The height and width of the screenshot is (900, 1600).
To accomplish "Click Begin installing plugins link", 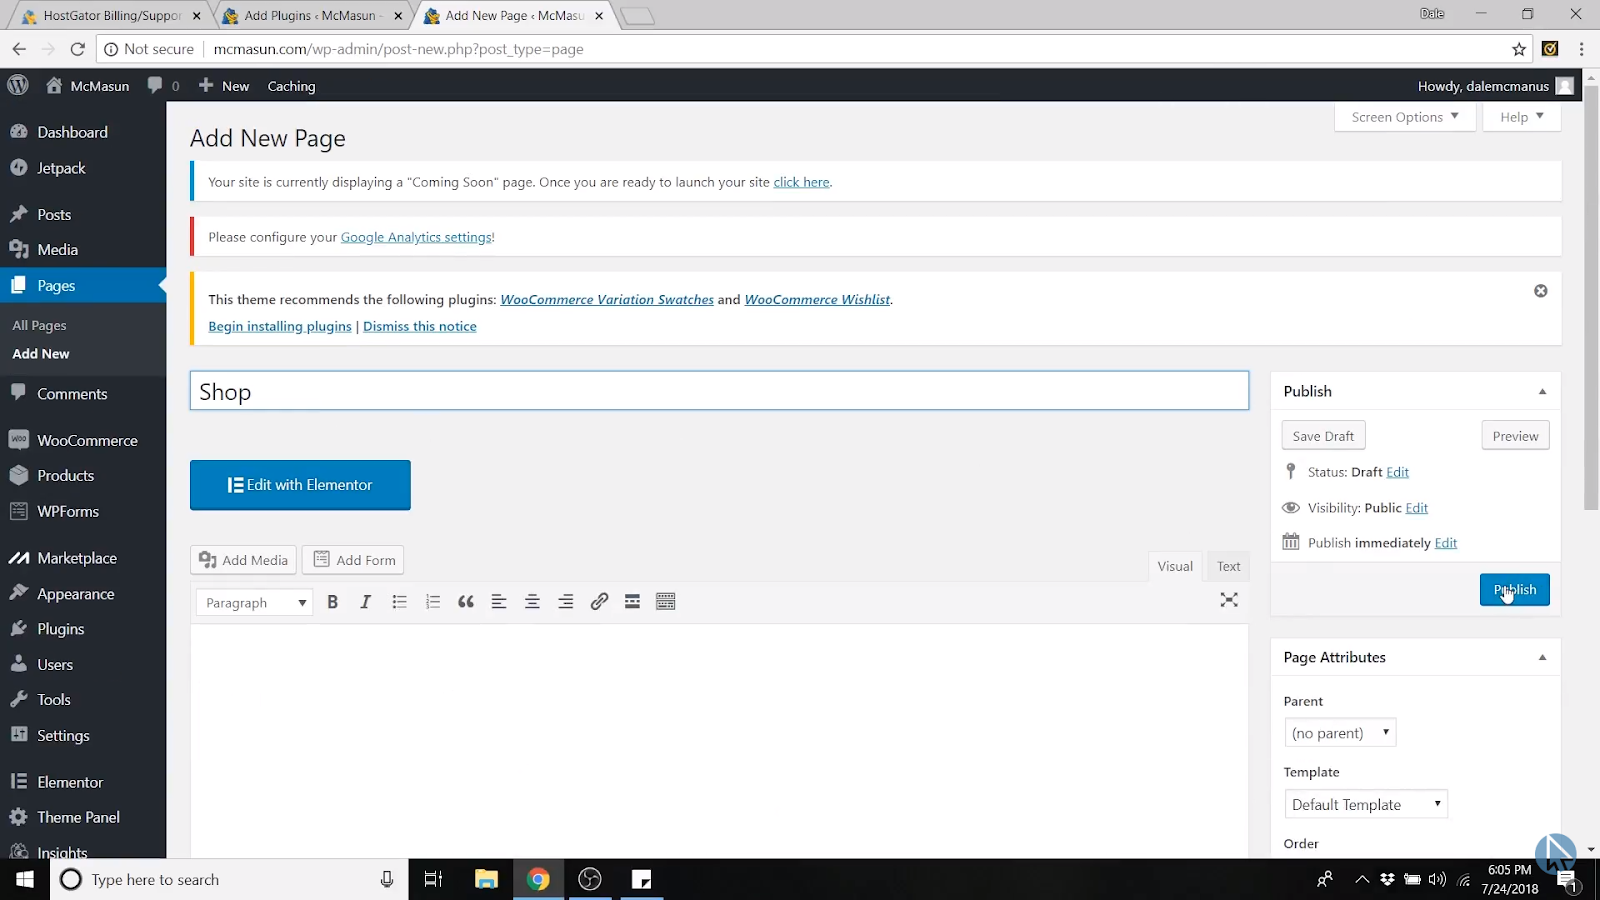I will tap(280, 326).
